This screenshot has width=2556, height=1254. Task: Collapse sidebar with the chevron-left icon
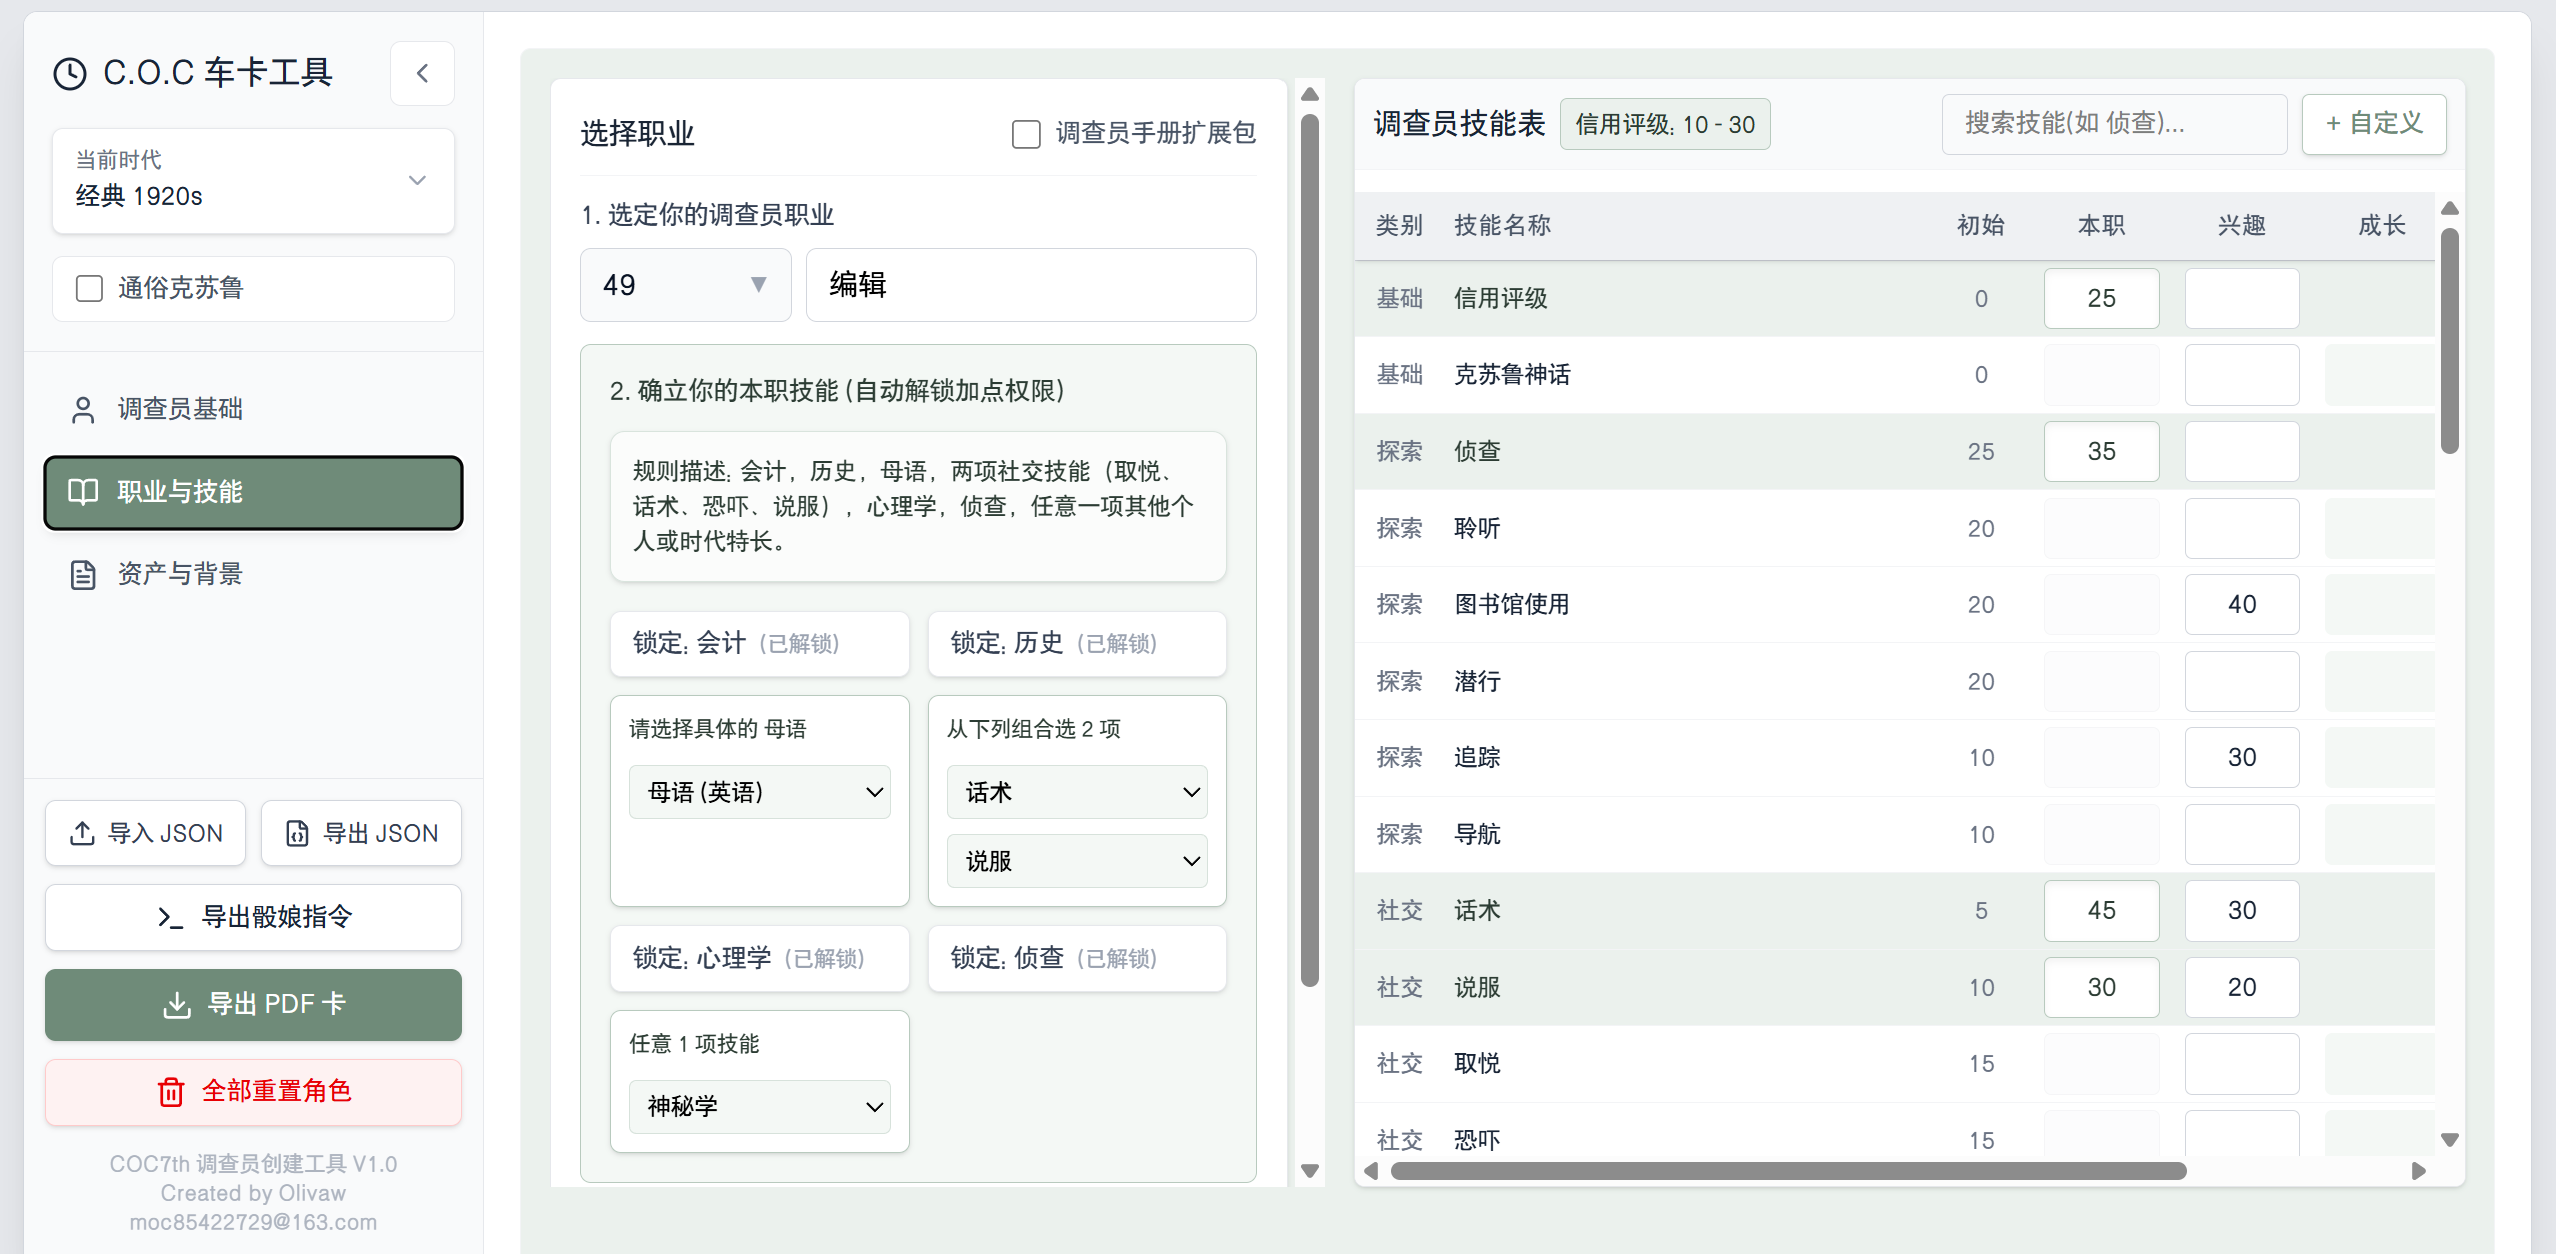tap(422, 73)
